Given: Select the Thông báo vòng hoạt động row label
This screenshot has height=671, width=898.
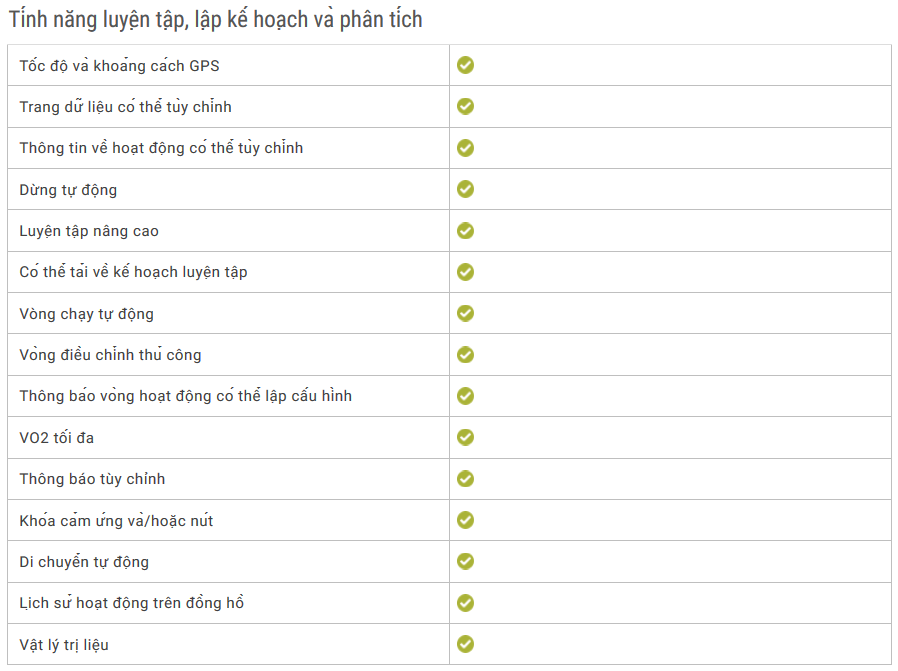Looking at the screenshot, I should coord(185,396).
